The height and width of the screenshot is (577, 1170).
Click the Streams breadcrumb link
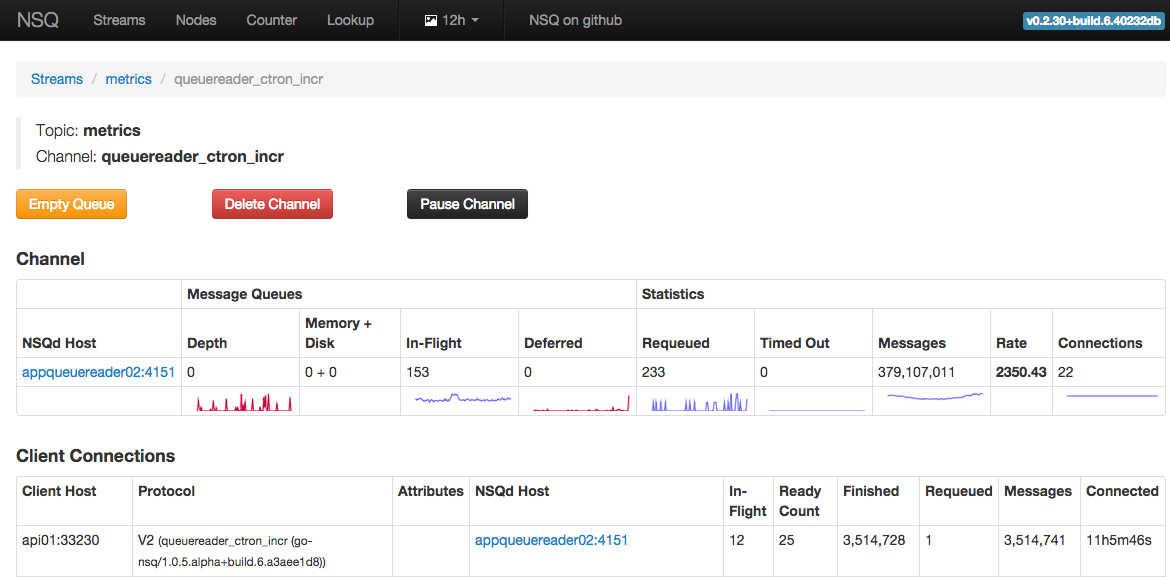tap(57, 79)
